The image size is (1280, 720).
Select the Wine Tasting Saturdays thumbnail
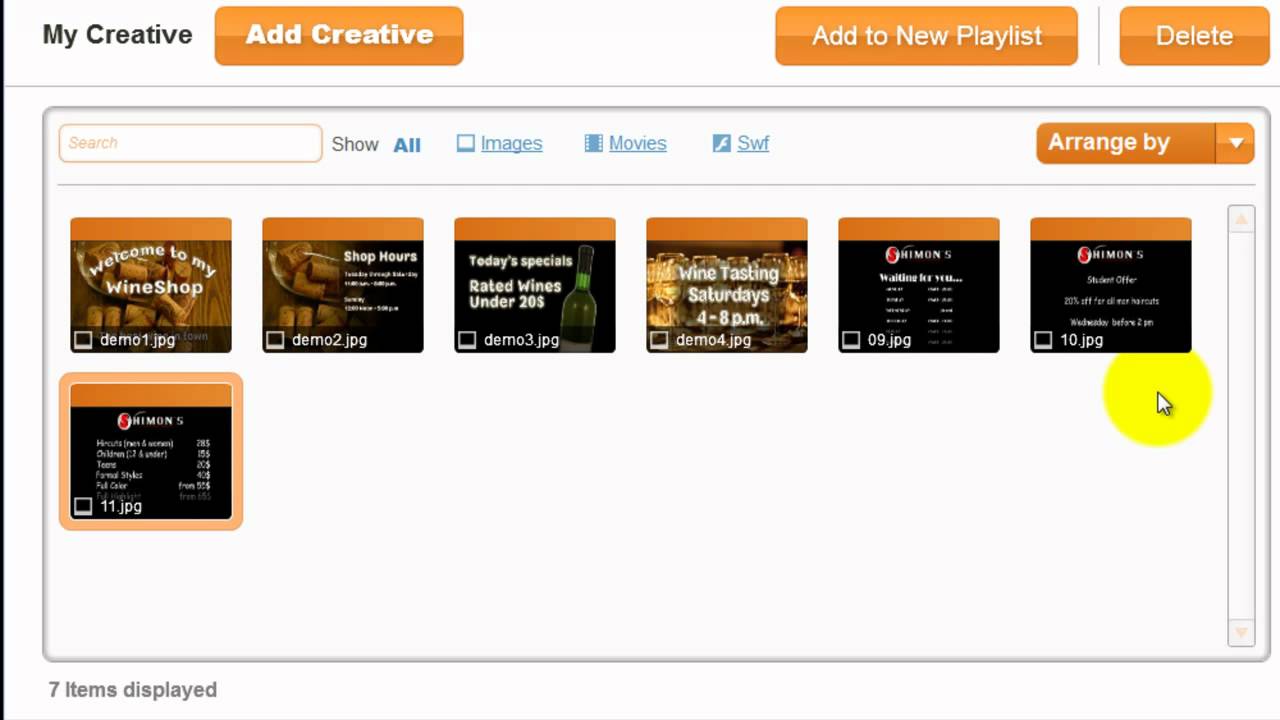[x=727, y=285]
